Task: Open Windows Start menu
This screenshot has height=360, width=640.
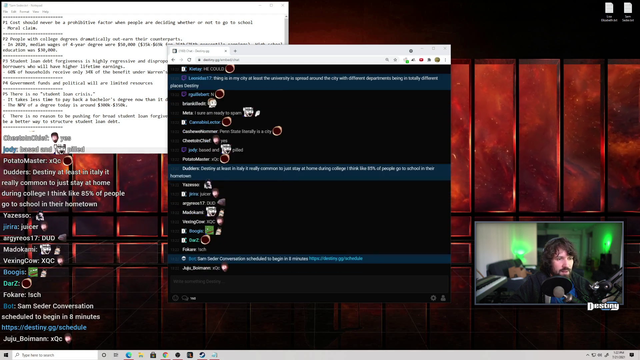Action: coord(6,355)
